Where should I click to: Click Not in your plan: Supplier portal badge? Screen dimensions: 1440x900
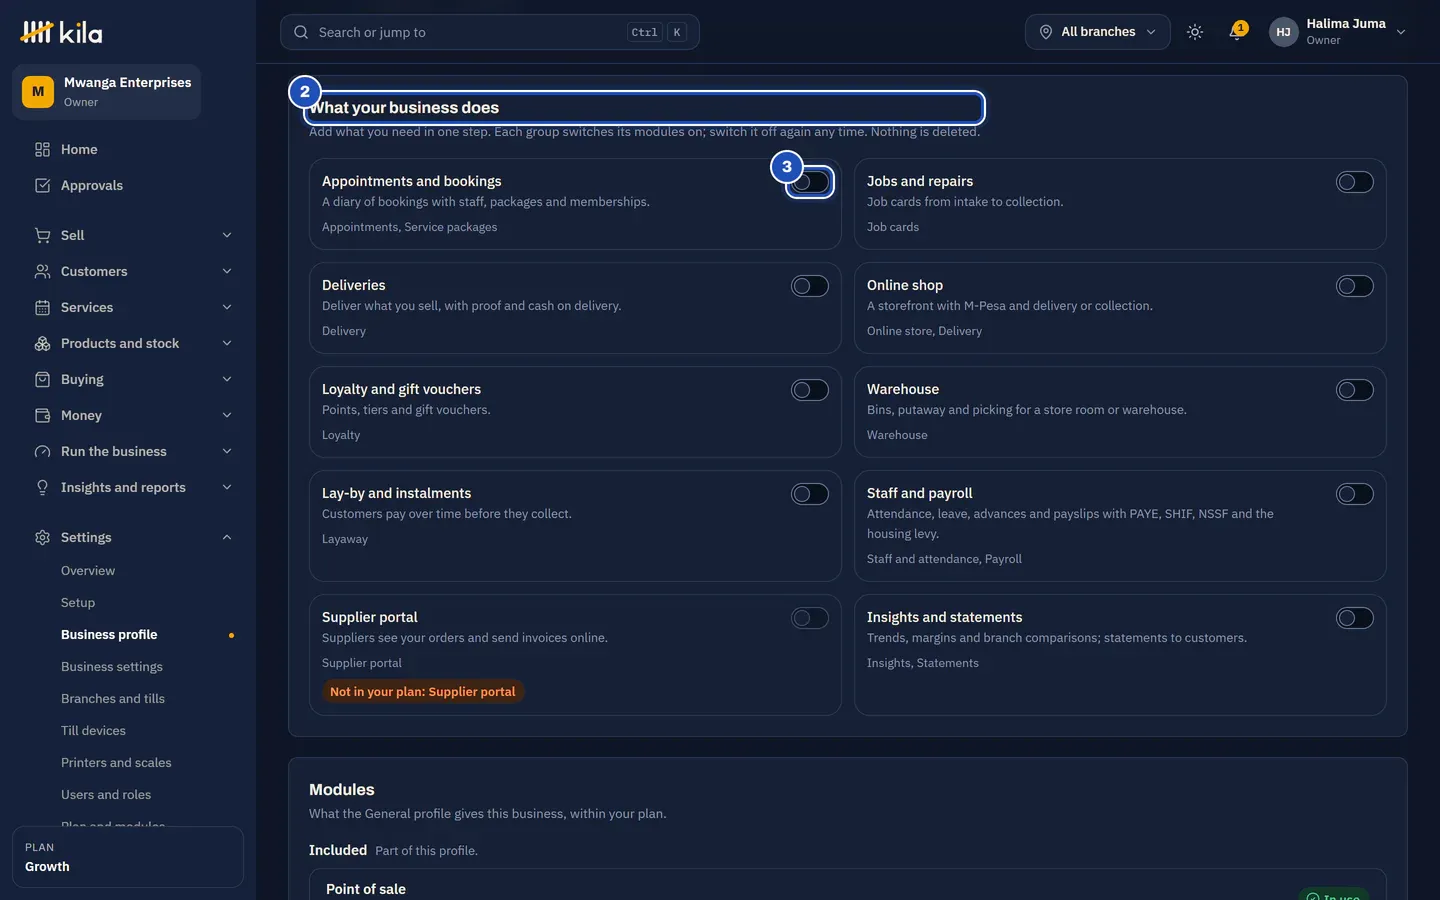423,692
